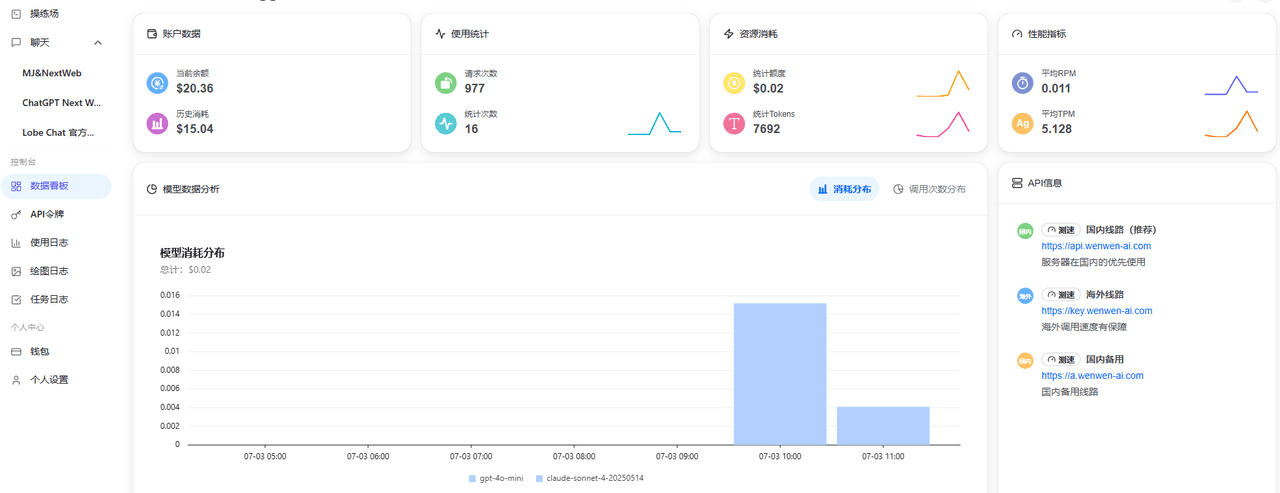1280x493 pixels.
Task: Click the 绘图日志 image icon
Action: point(16,271)
